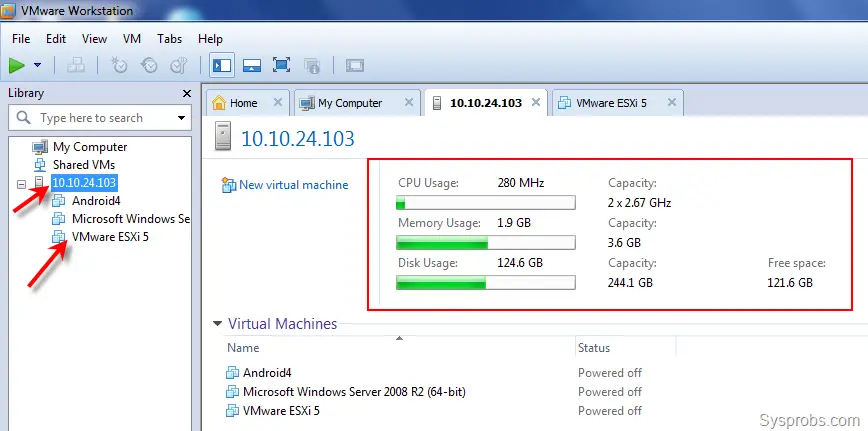The image size is (868, 431).
Task: Open the Edit menu
Action: pyautogui.click(x=56, y=39)
